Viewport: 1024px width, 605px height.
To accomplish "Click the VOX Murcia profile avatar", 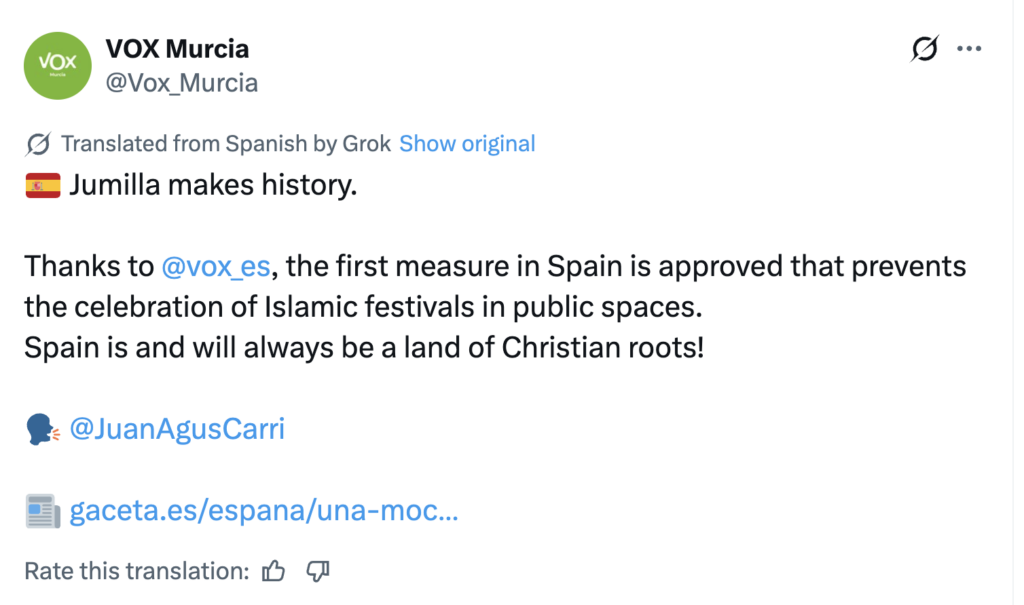I will (58, 65).
